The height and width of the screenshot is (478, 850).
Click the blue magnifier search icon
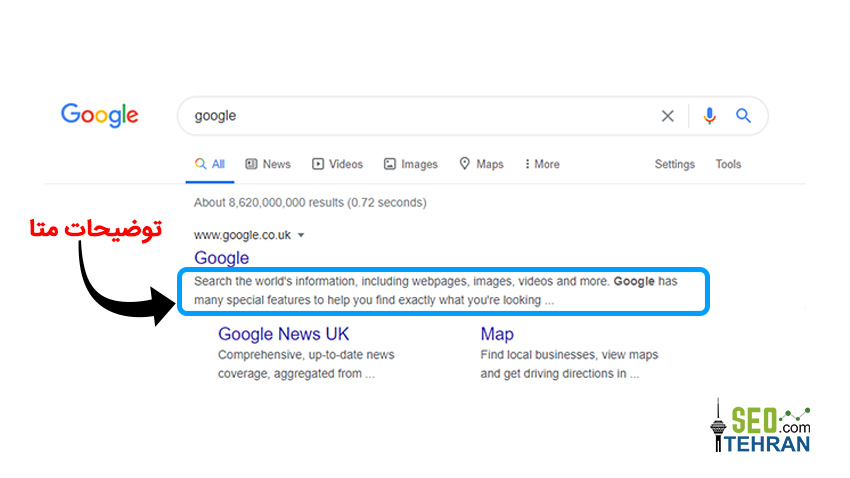tap(743, 115)
